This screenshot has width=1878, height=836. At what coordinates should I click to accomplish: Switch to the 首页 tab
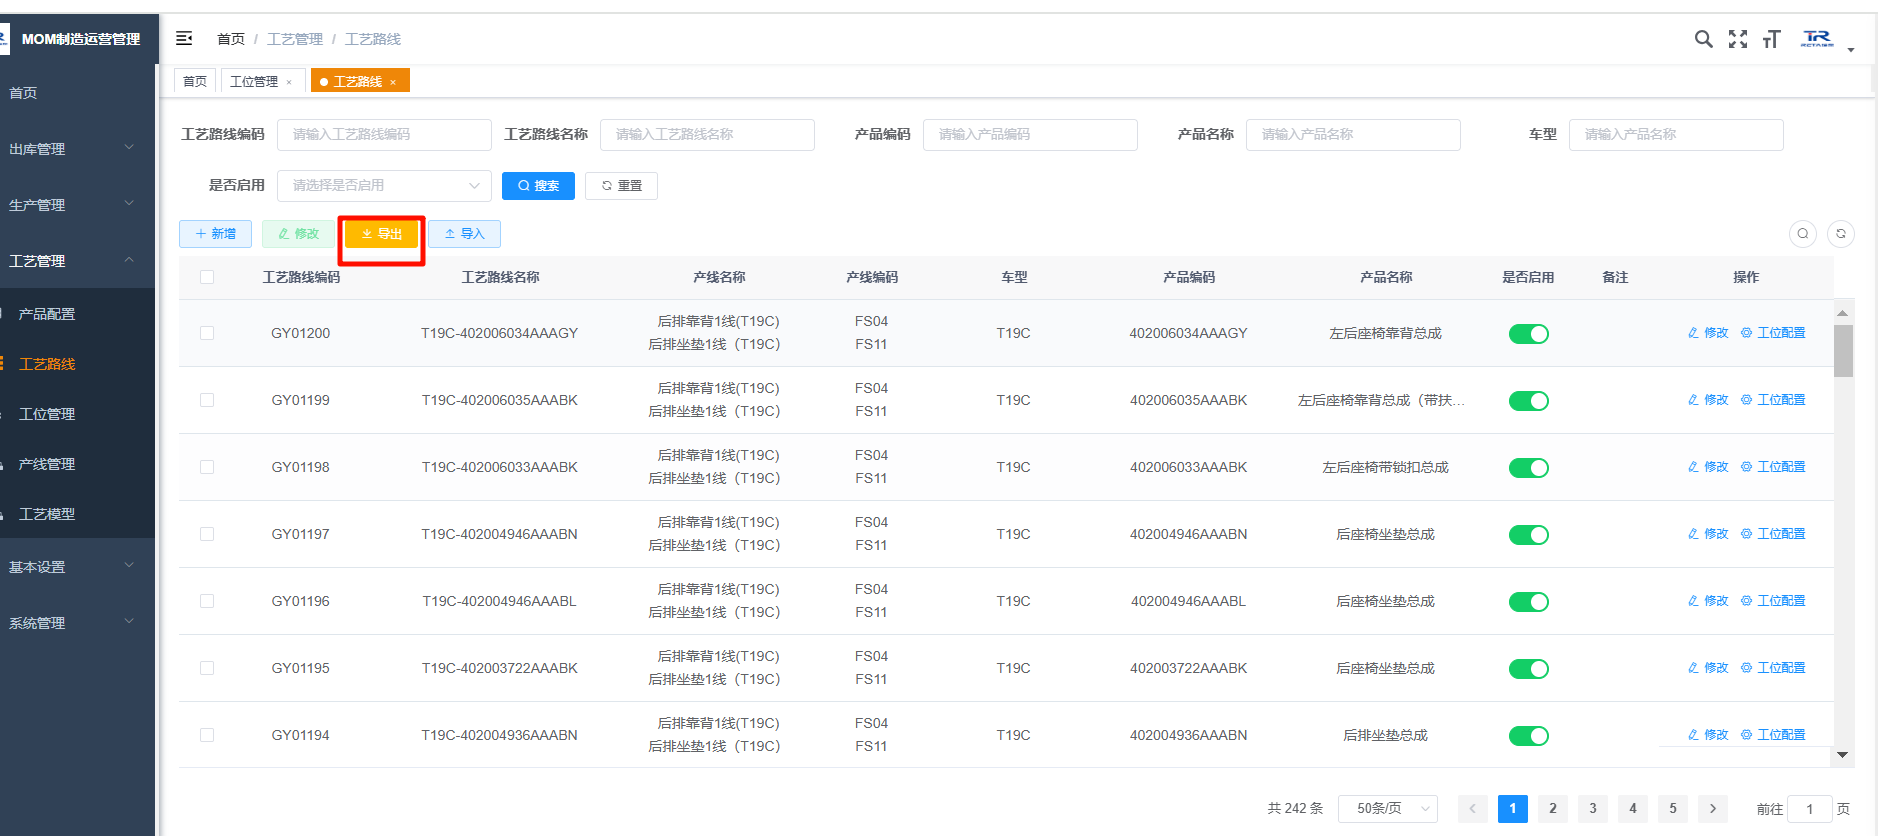coord(195,82)
